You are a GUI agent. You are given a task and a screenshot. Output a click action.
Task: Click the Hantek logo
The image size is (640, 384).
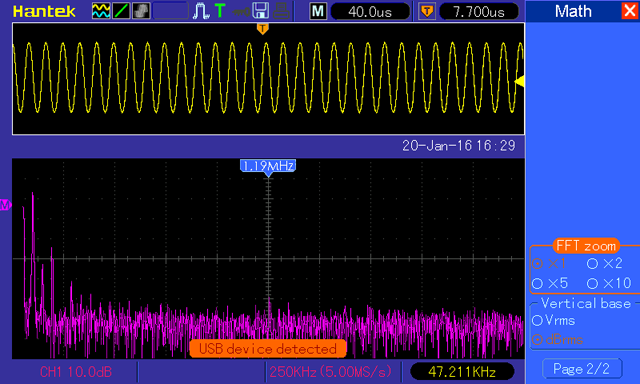tap(44, 11)
